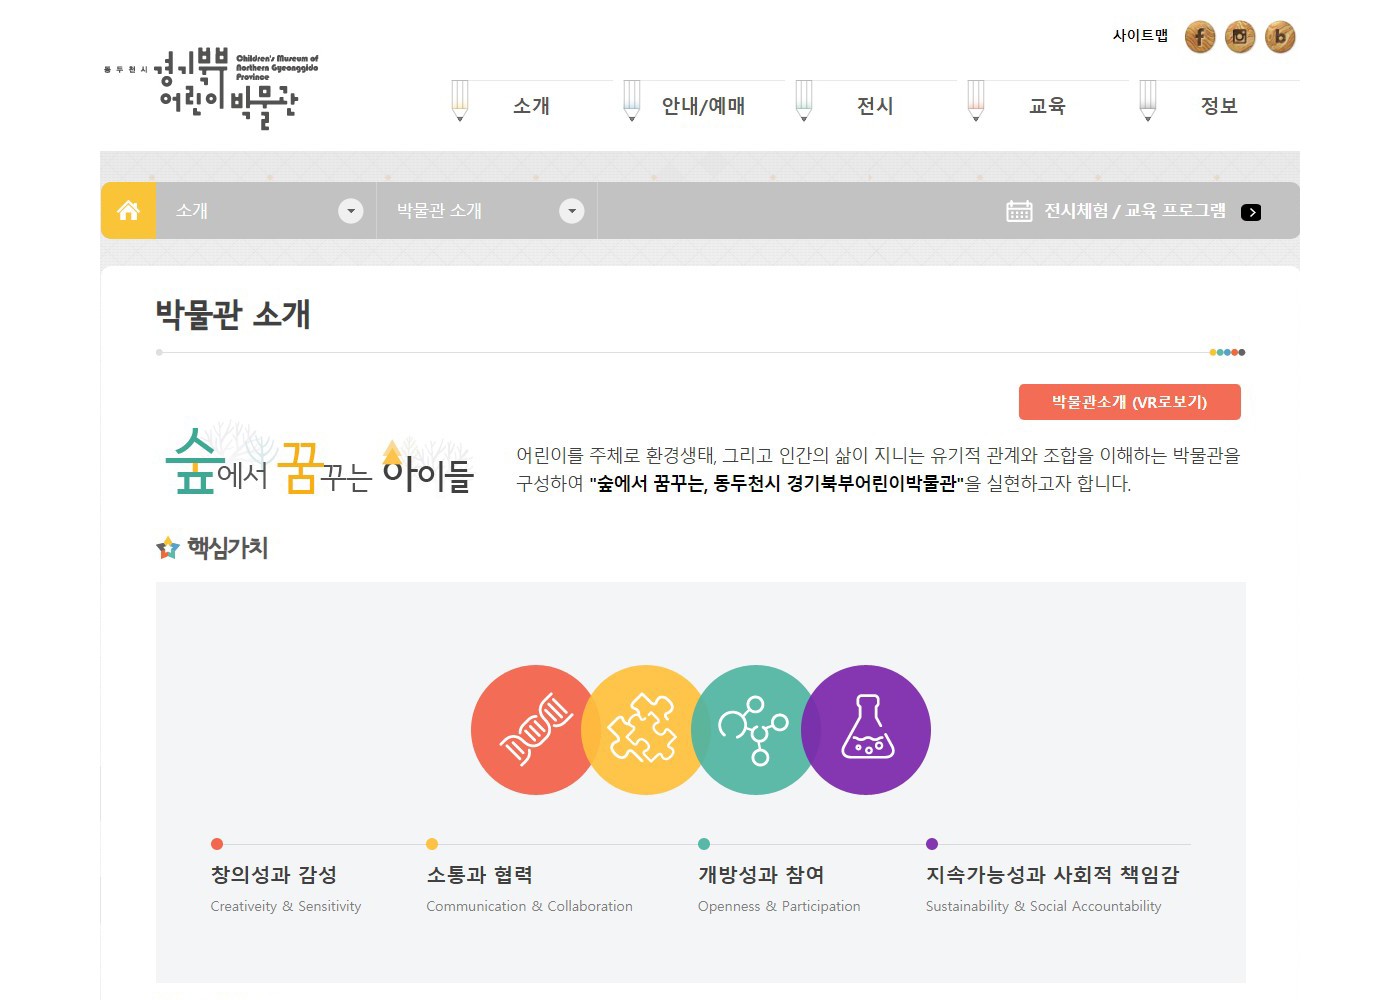This screenshot has width=1400, height=1000.
Task: Open the 정보 main menu
Action: pyautogui.click(x=1219, y=106)
